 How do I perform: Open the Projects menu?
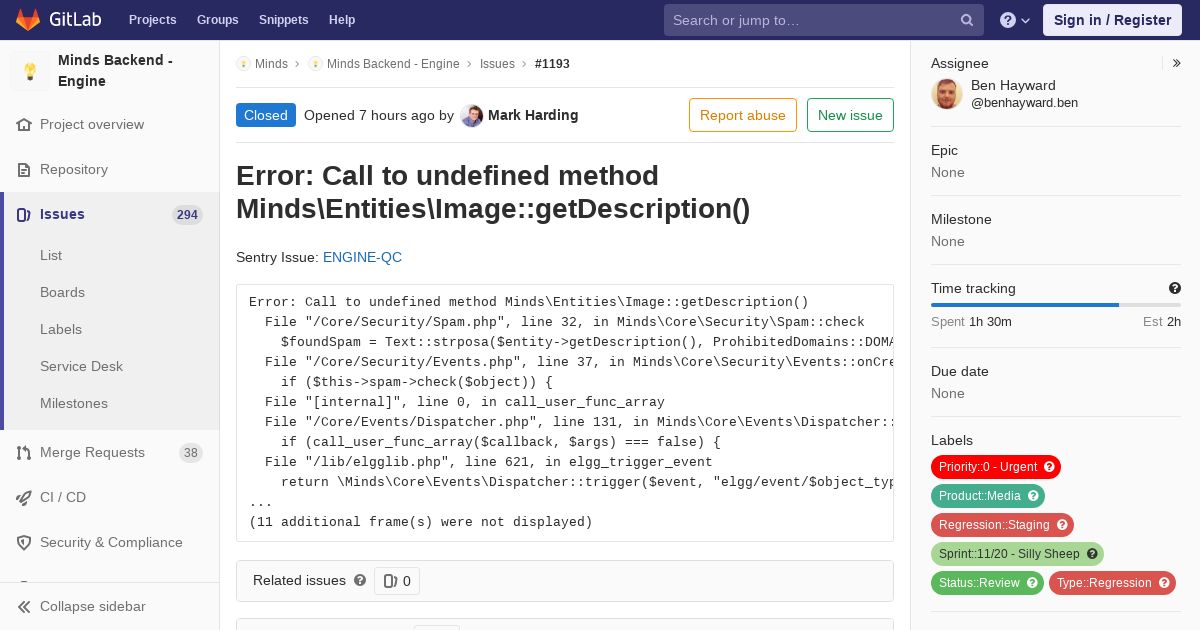[152, 20]
